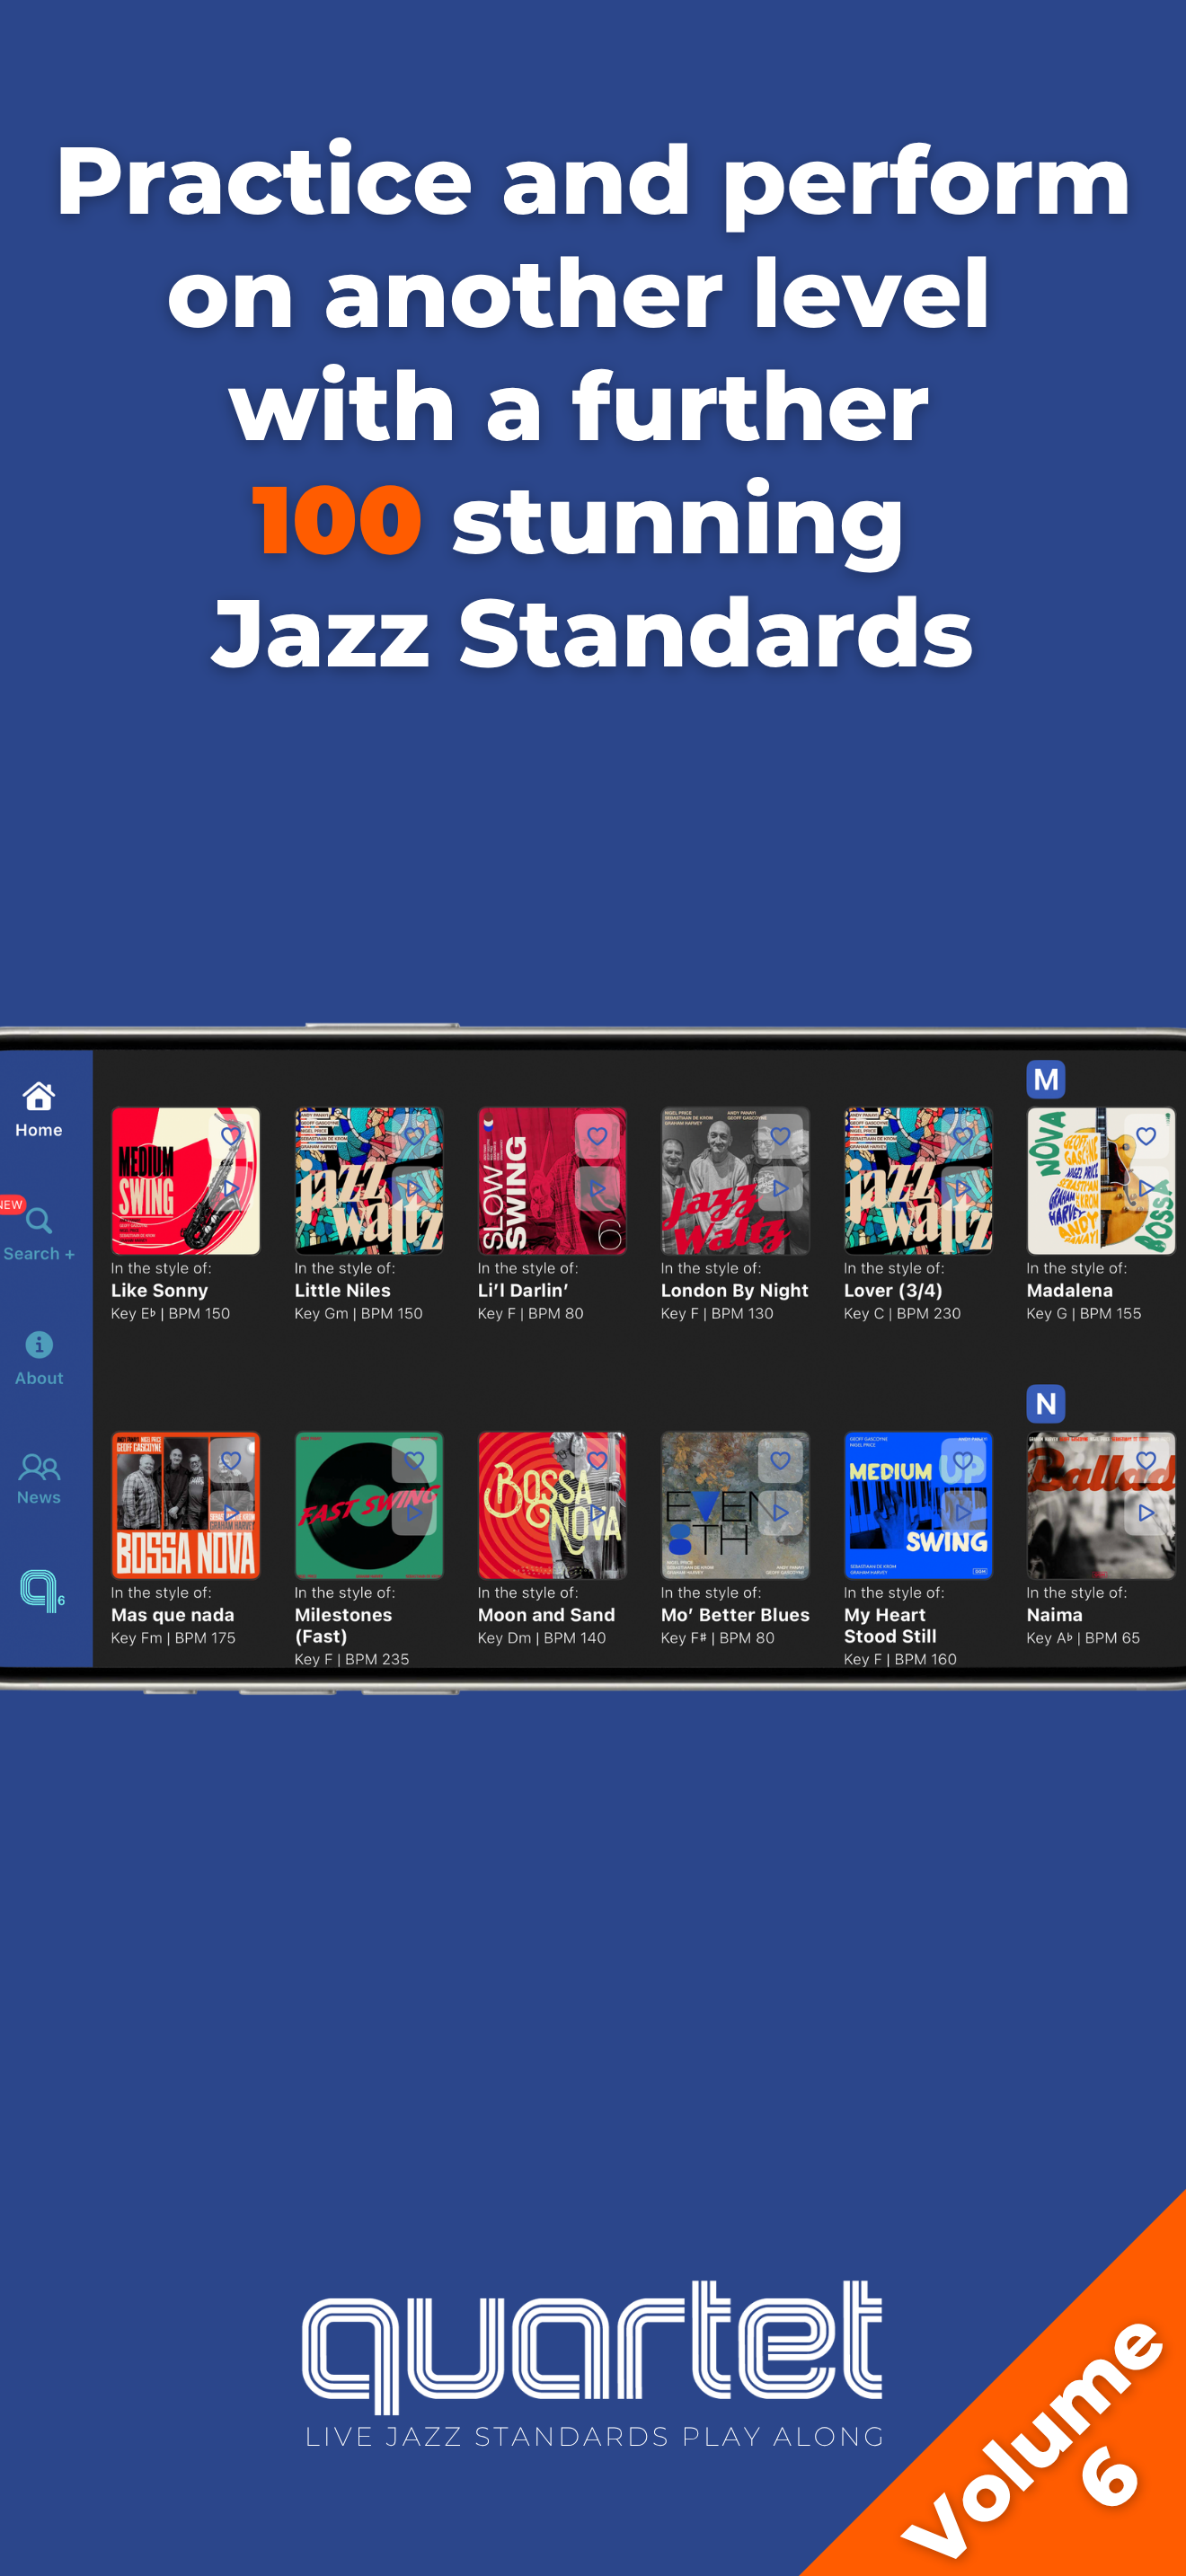Go to the Home section in sidebar

click(39, 1109)
